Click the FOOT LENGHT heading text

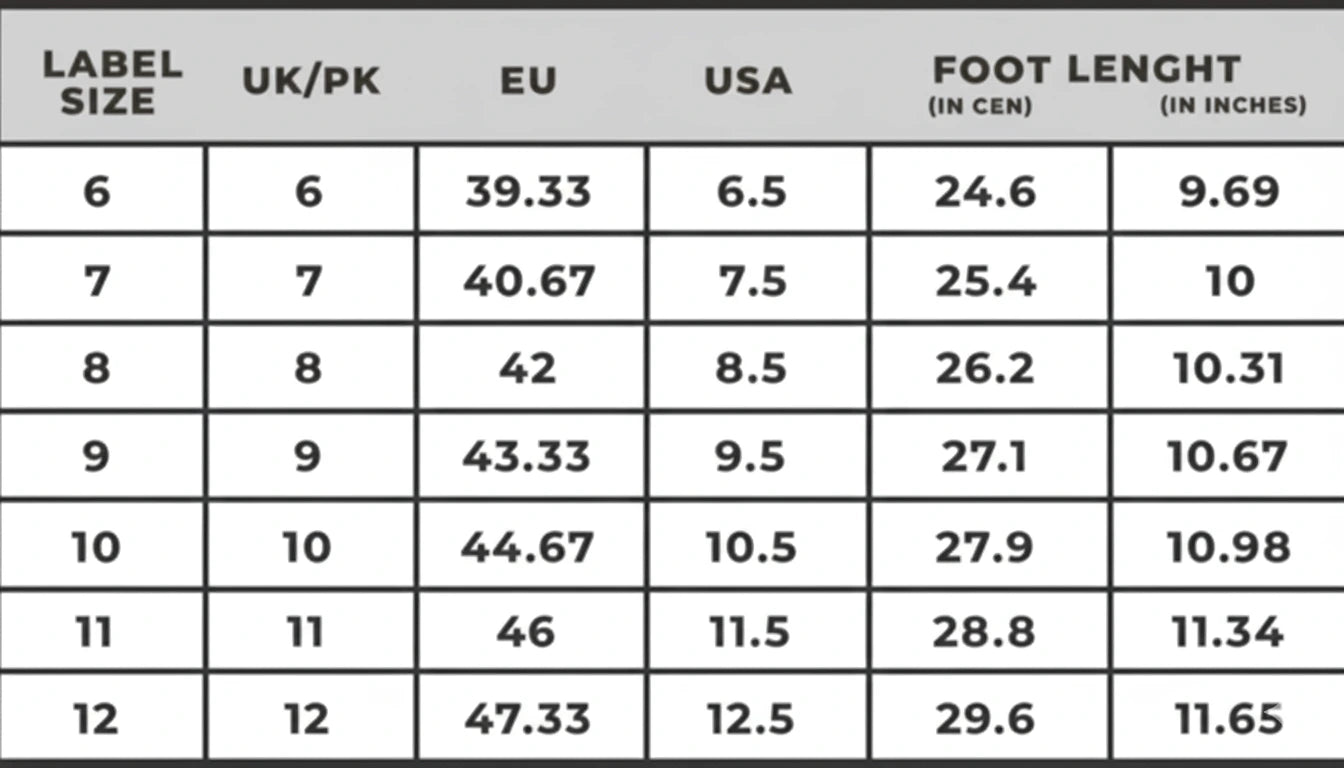point(1087,70)
